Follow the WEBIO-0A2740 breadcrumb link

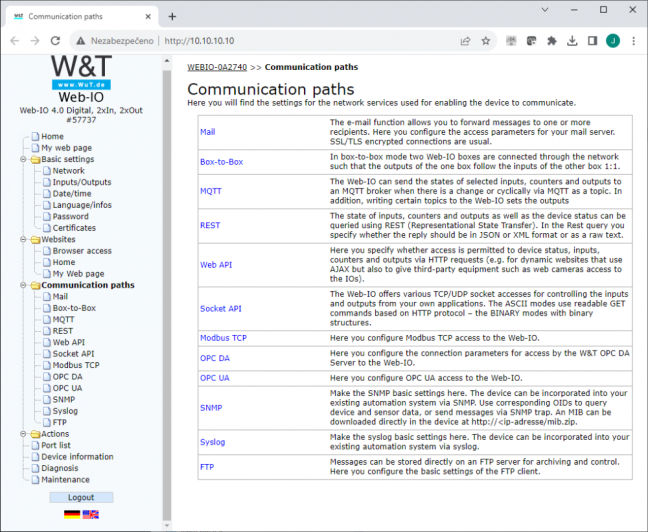217,67
